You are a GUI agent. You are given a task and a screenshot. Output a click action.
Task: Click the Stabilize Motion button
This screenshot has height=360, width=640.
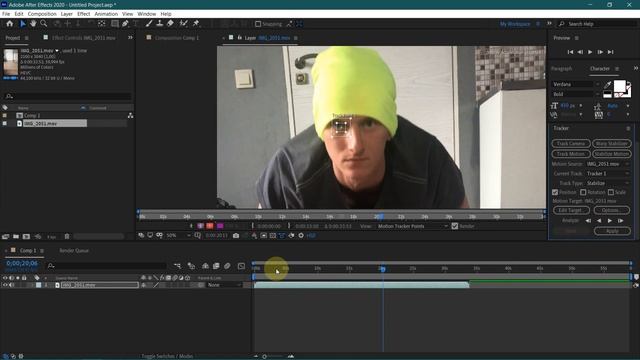click(x=611, y=154)
